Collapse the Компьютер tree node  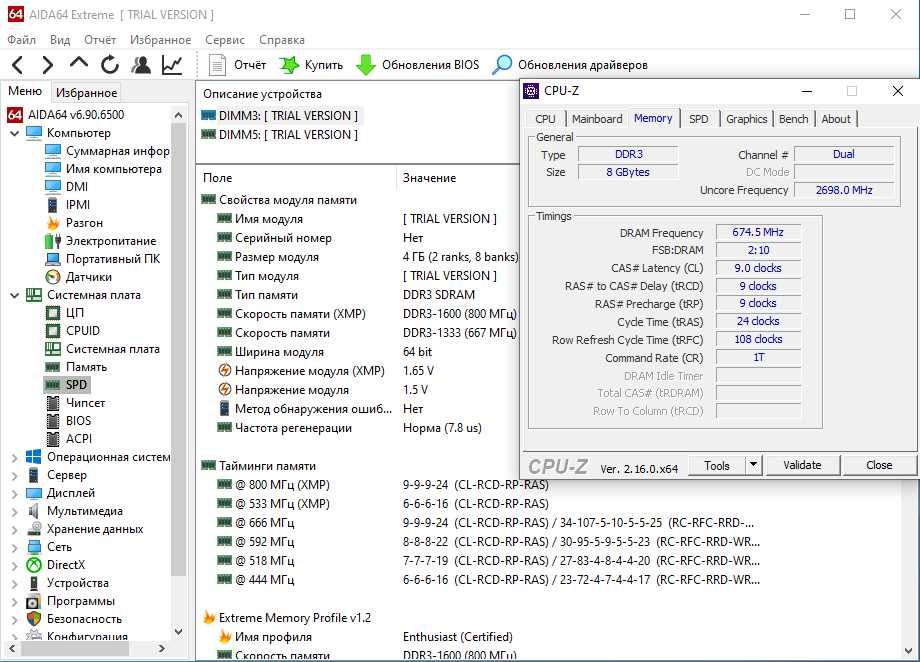[x=15, y=133]
